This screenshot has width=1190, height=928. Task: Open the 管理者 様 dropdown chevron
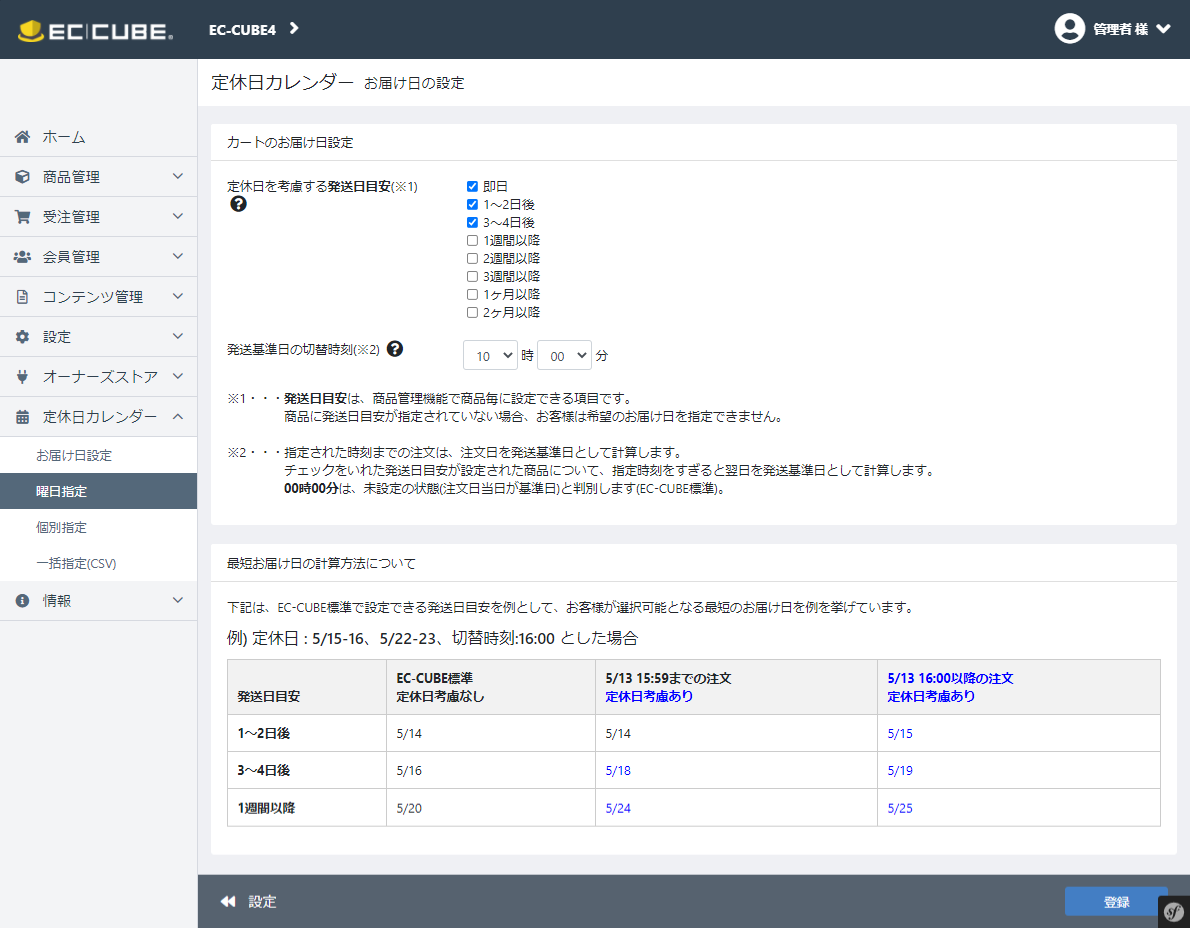(x=1163, y=29)
